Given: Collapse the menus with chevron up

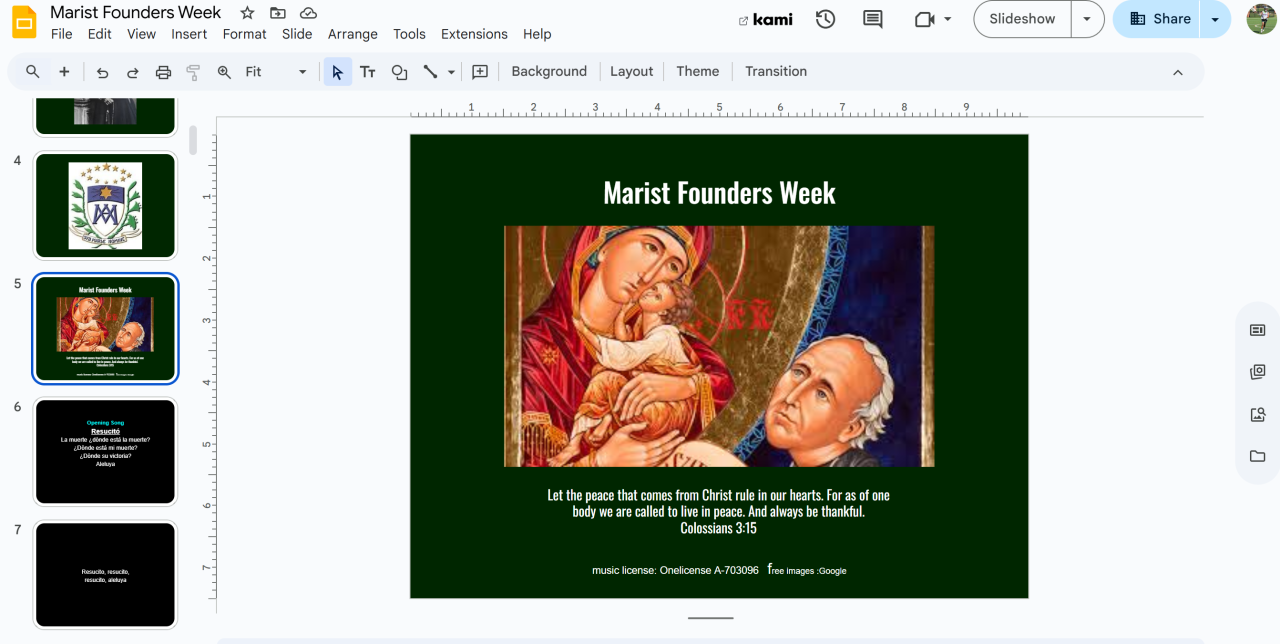Looking at the screenshot, I should tap(1177, 72).
